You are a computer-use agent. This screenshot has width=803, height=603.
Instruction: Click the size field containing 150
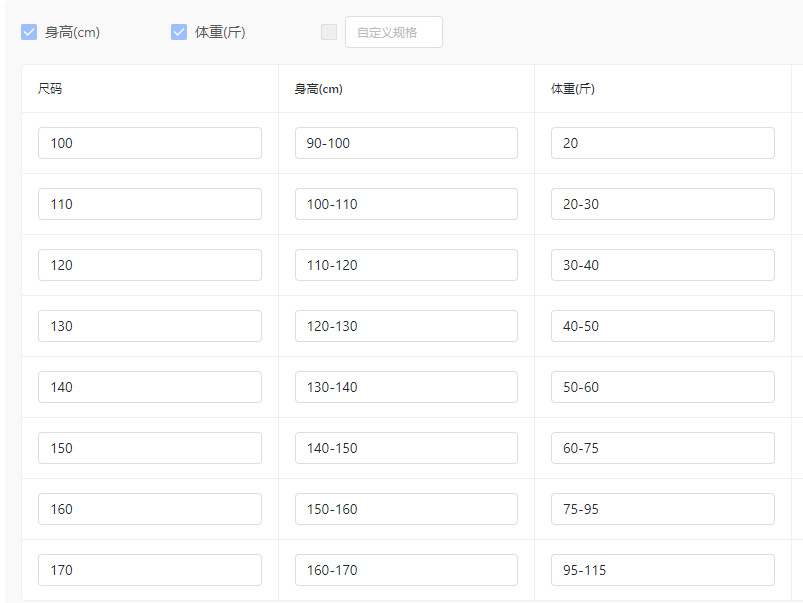point(150,448)
